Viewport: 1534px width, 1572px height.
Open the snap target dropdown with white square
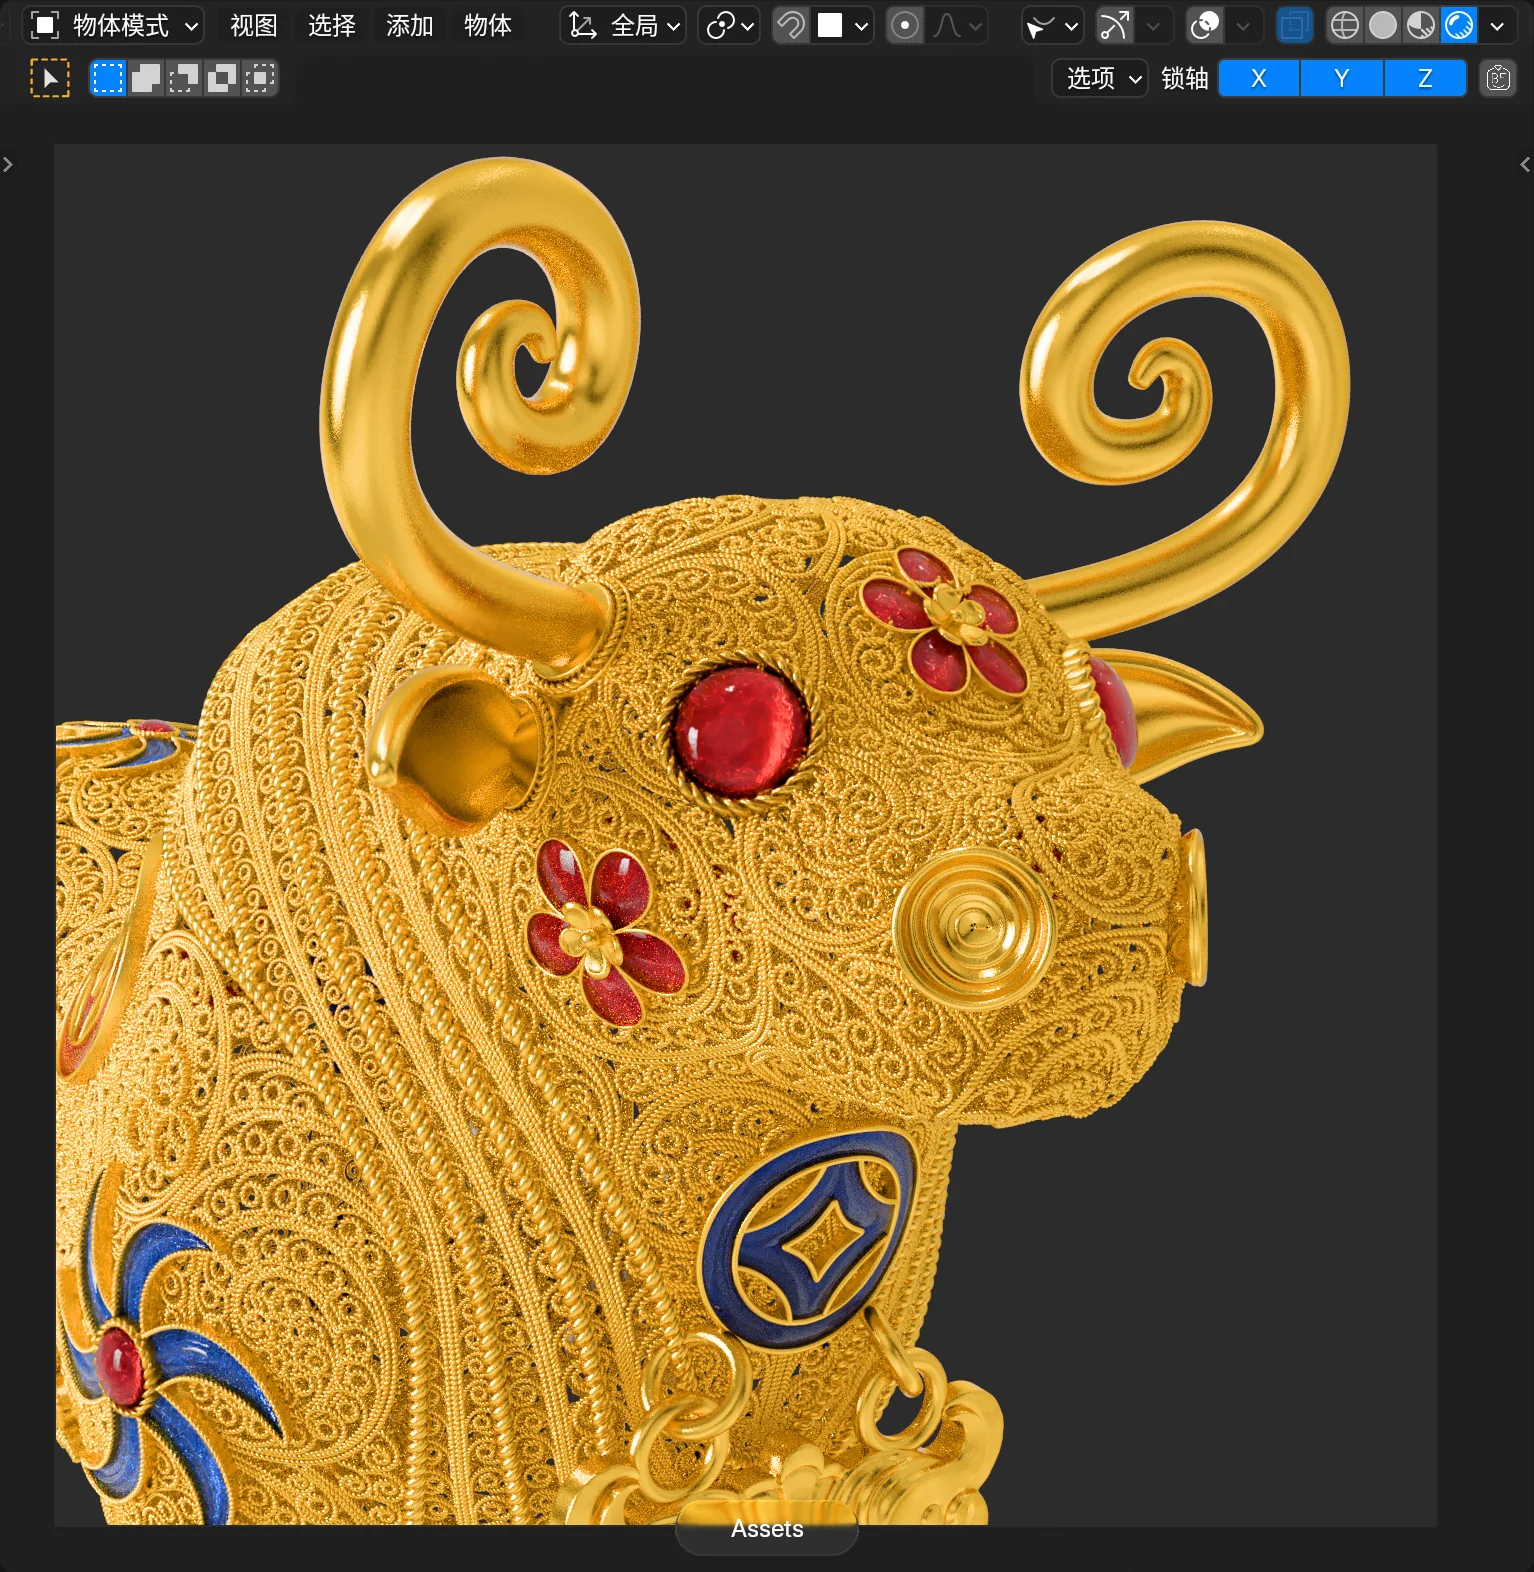842,25
